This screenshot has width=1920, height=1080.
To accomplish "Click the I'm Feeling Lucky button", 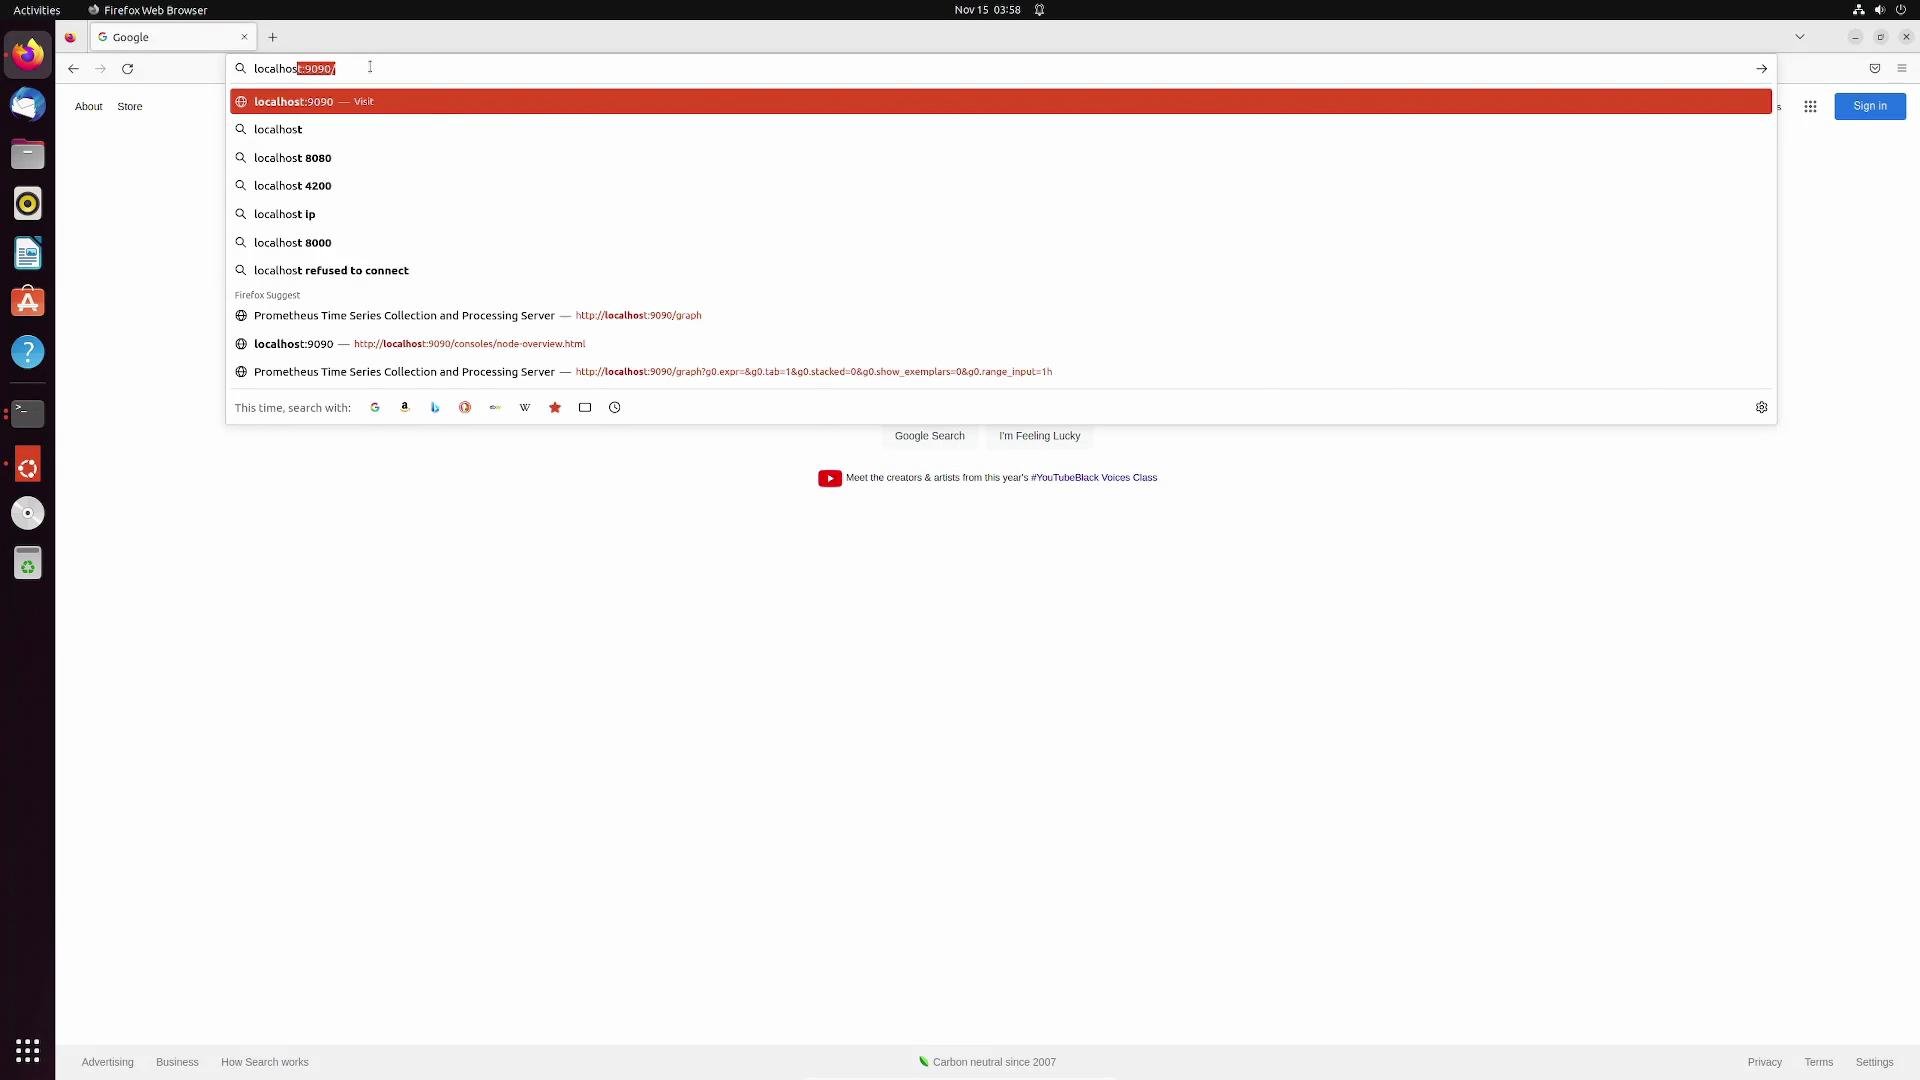I will click(1040, 436).
